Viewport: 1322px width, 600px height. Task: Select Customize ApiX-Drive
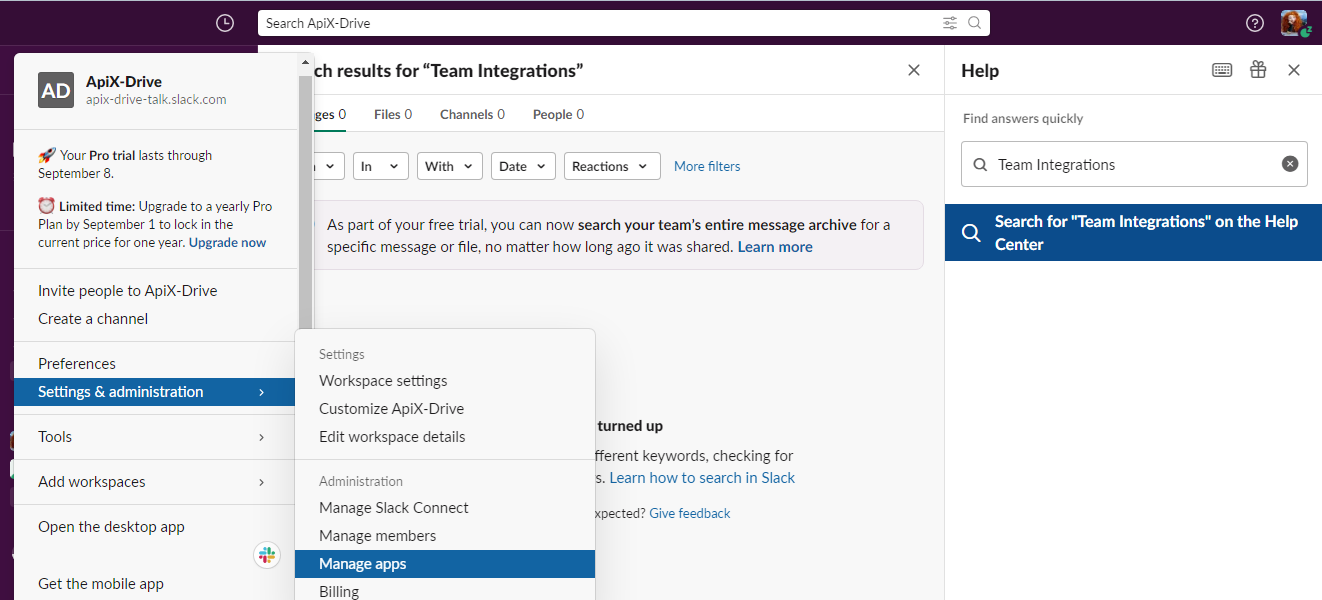(445, 409)
